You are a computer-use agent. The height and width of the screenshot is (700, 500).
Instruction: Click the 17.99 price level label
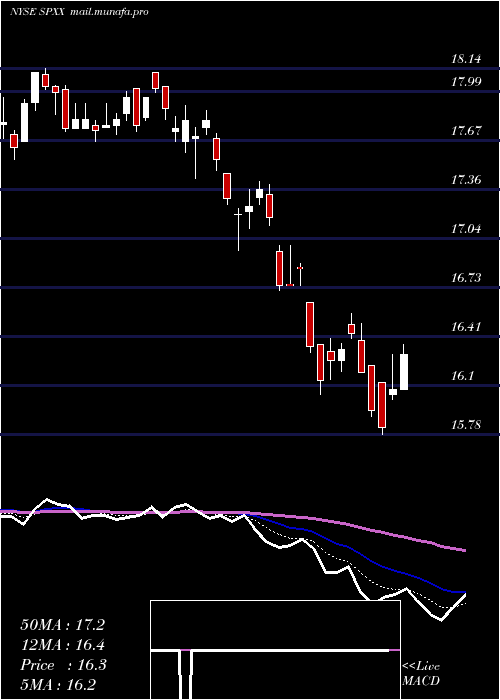pyautogui.click(x=466, y=82)
